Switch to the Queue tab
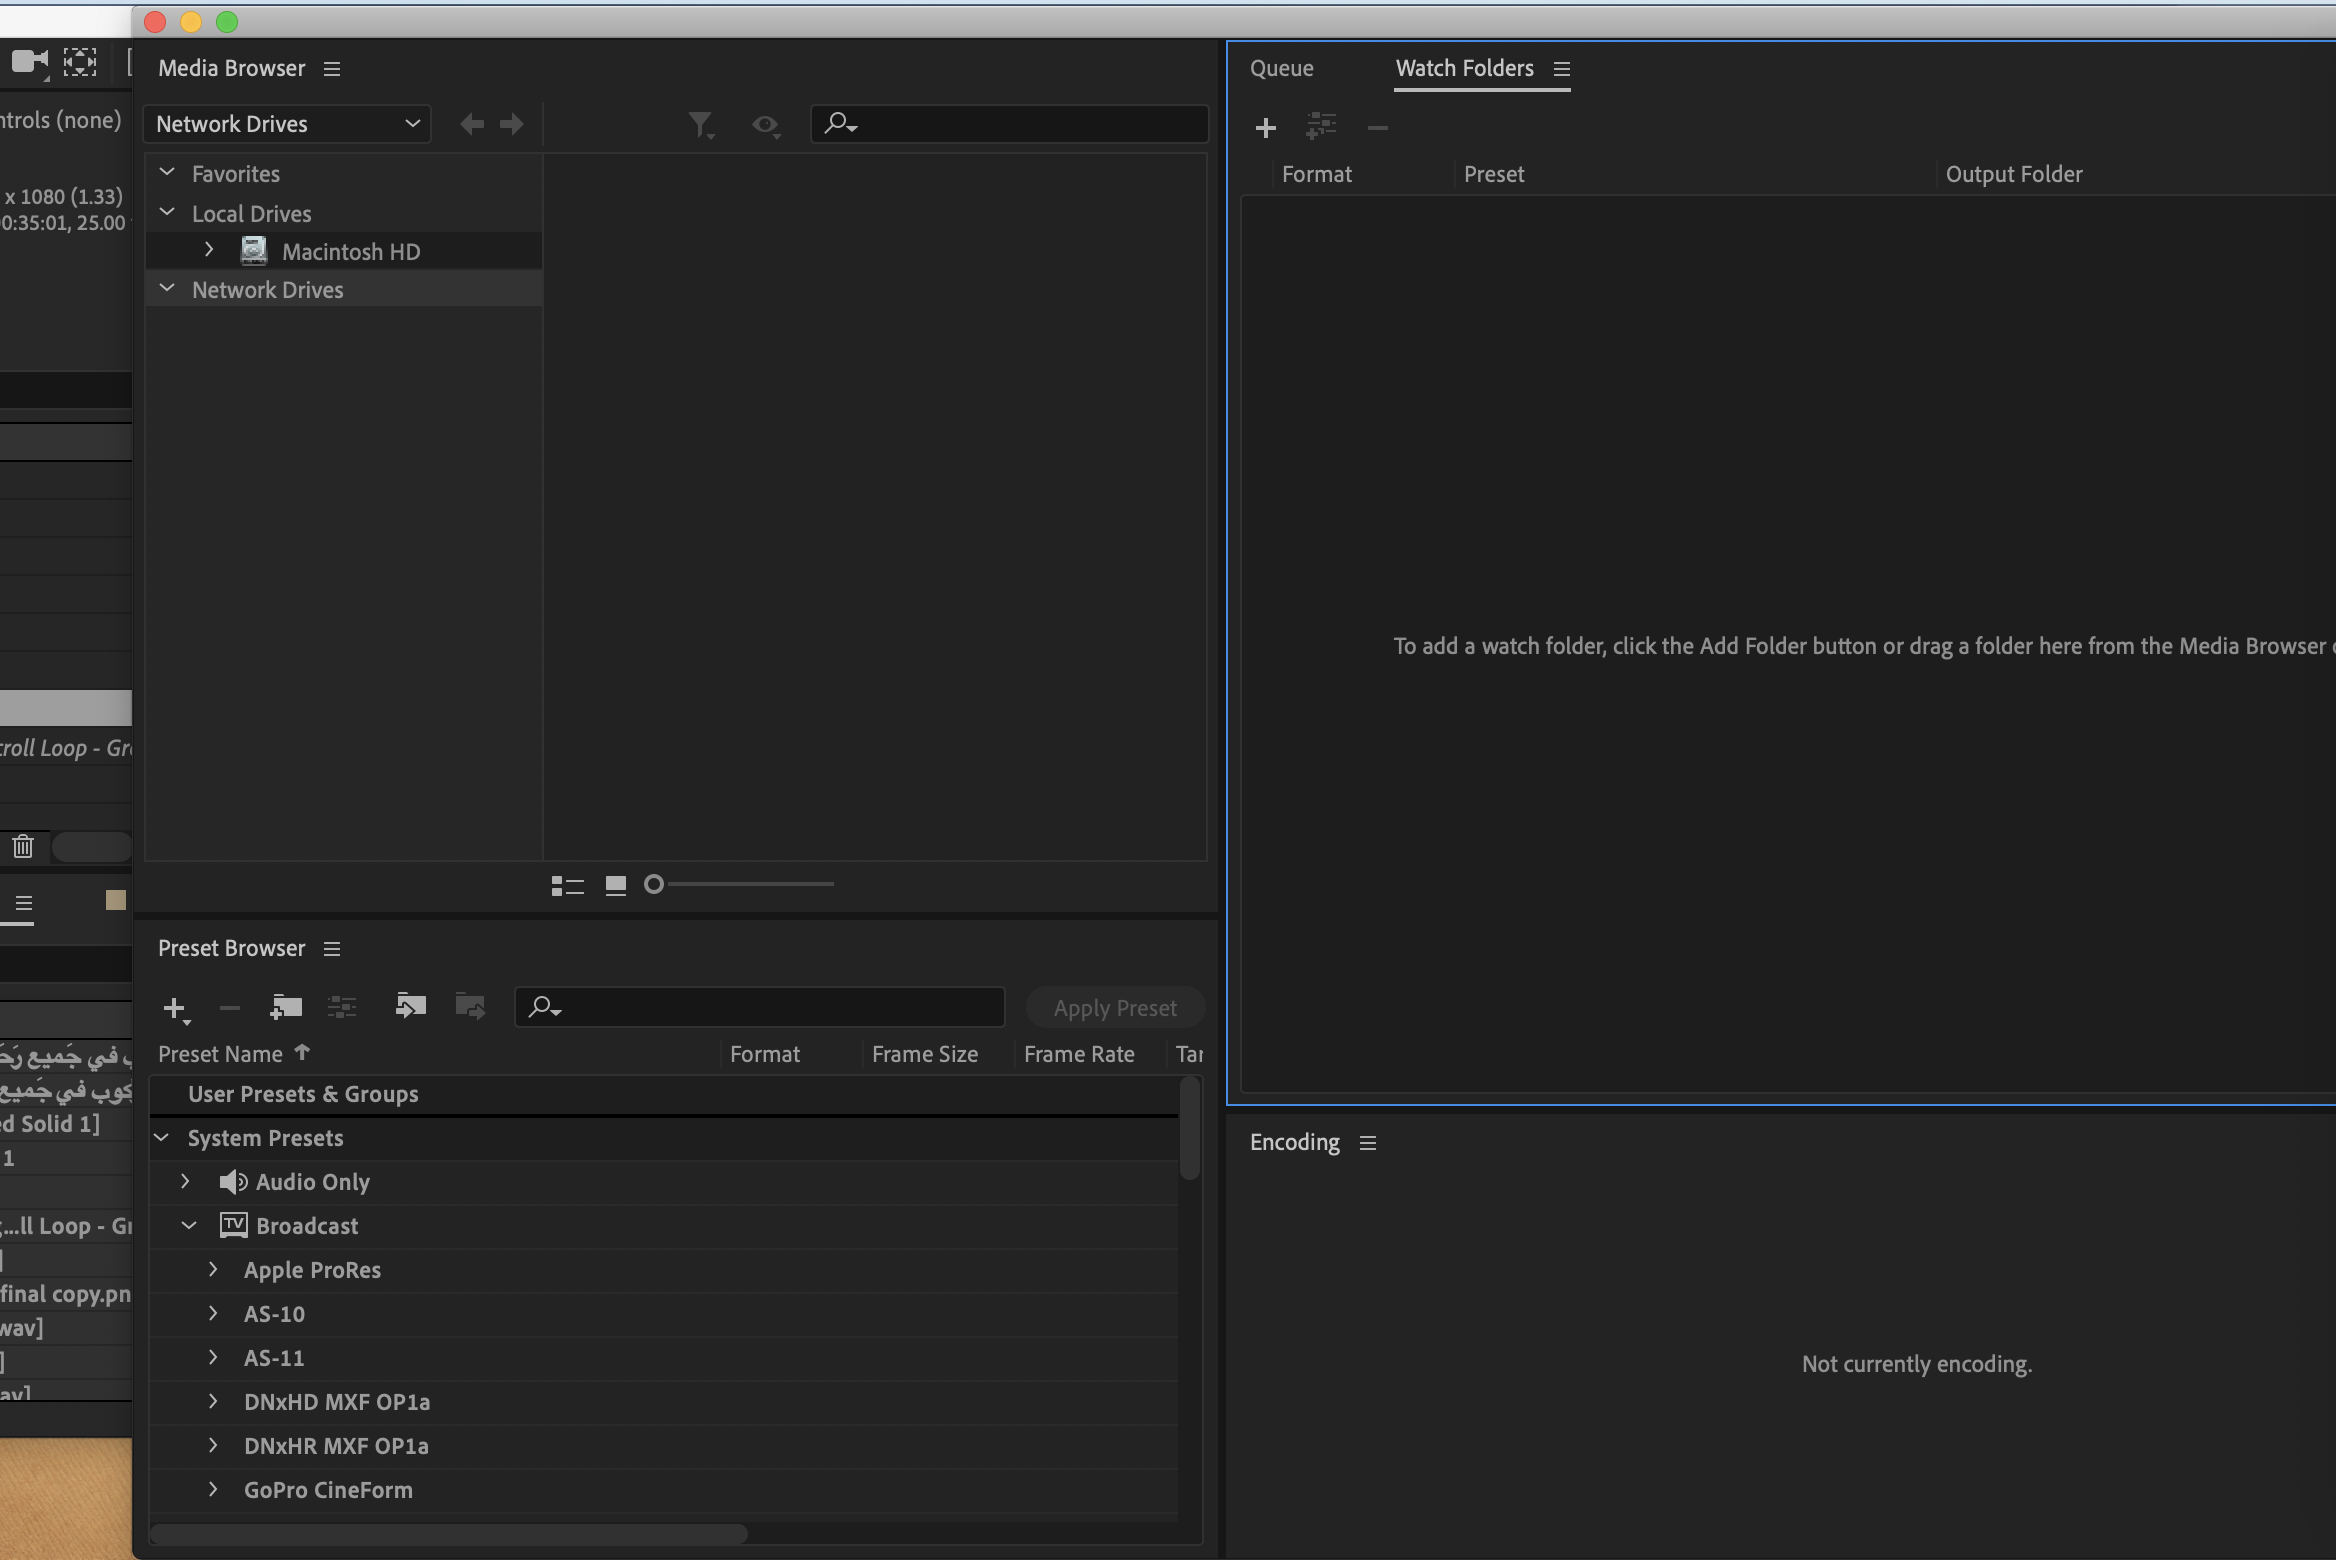2336x1560 pixels. [x=1281, y=68]
